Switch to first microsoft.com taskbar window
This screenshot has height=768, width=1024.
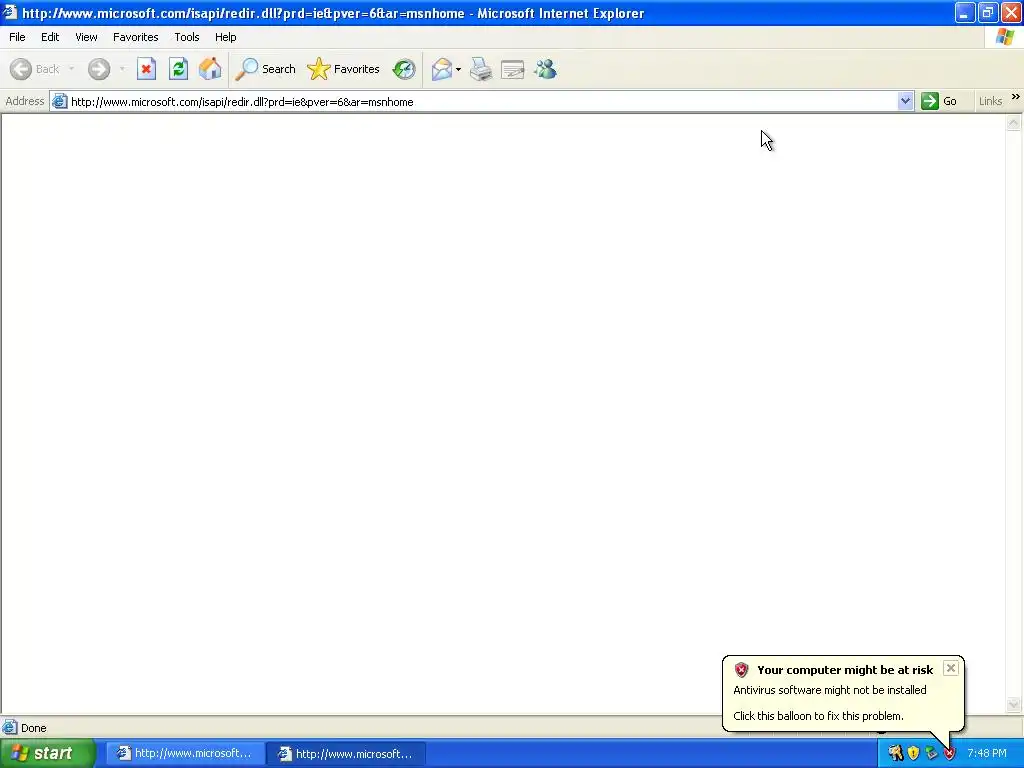(x=185, y=754)
